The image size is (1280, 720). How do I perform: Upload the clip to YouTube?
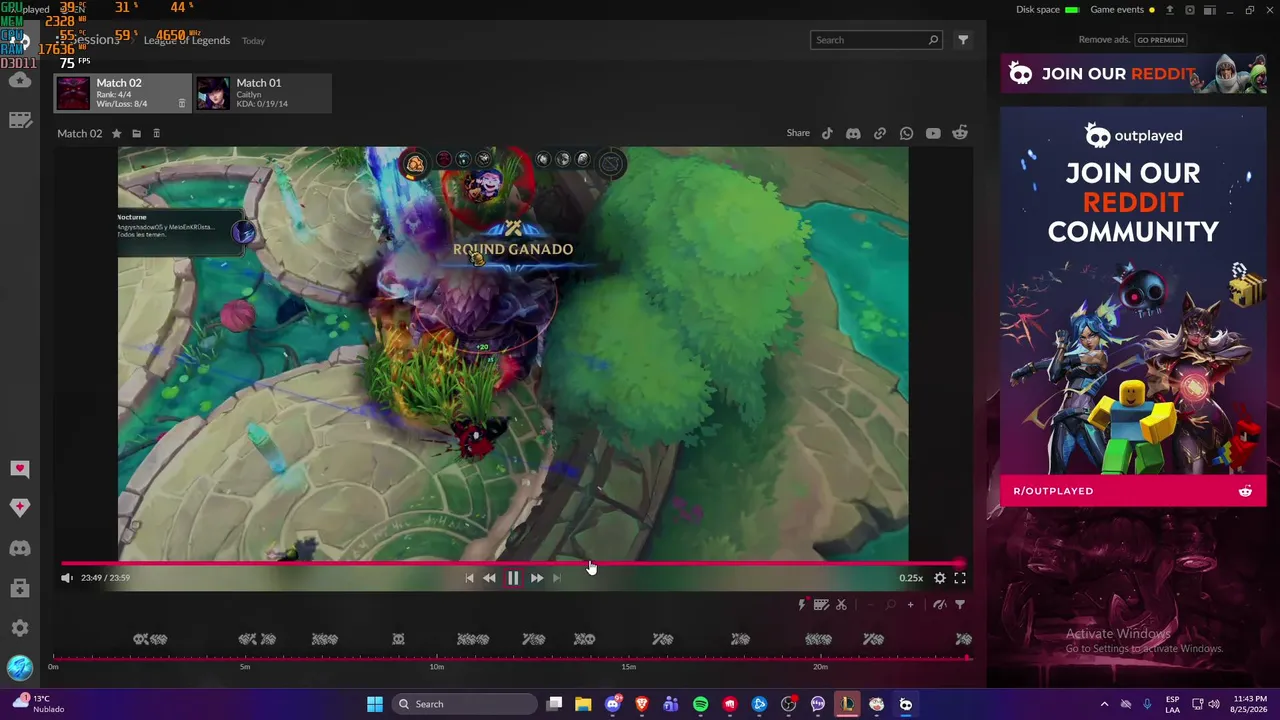(x=933, y=133)
